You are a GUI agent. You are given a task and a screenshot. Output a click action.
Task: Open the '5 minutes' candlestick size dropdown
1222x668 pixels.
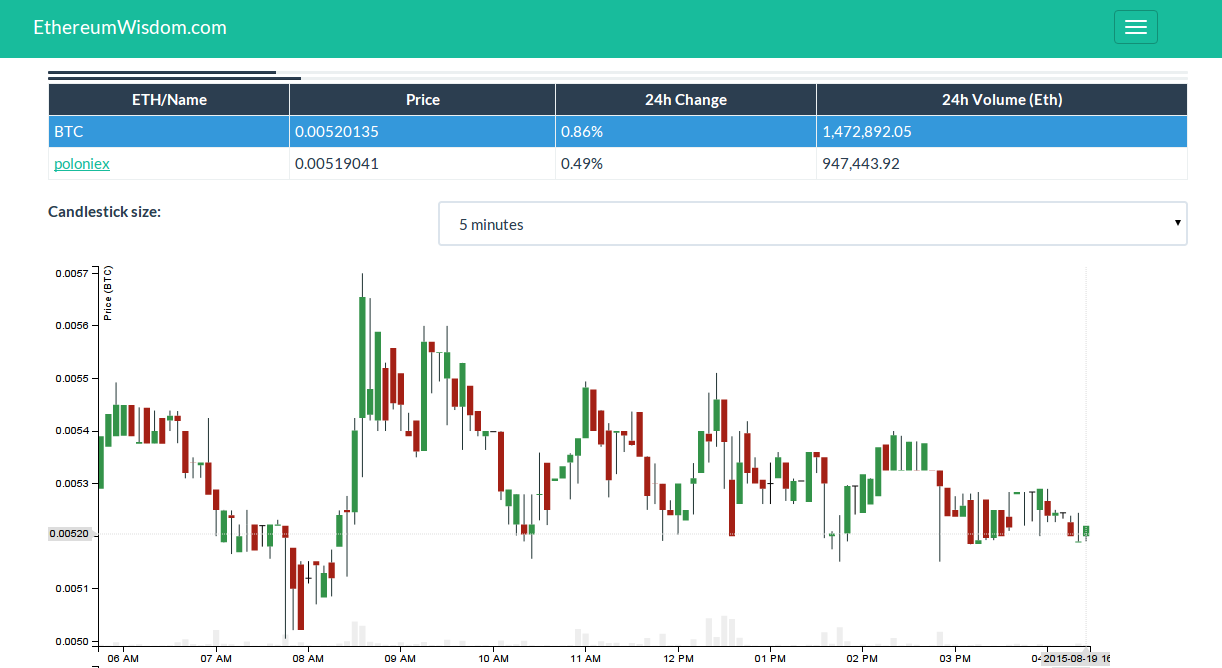tap(811, 224)
